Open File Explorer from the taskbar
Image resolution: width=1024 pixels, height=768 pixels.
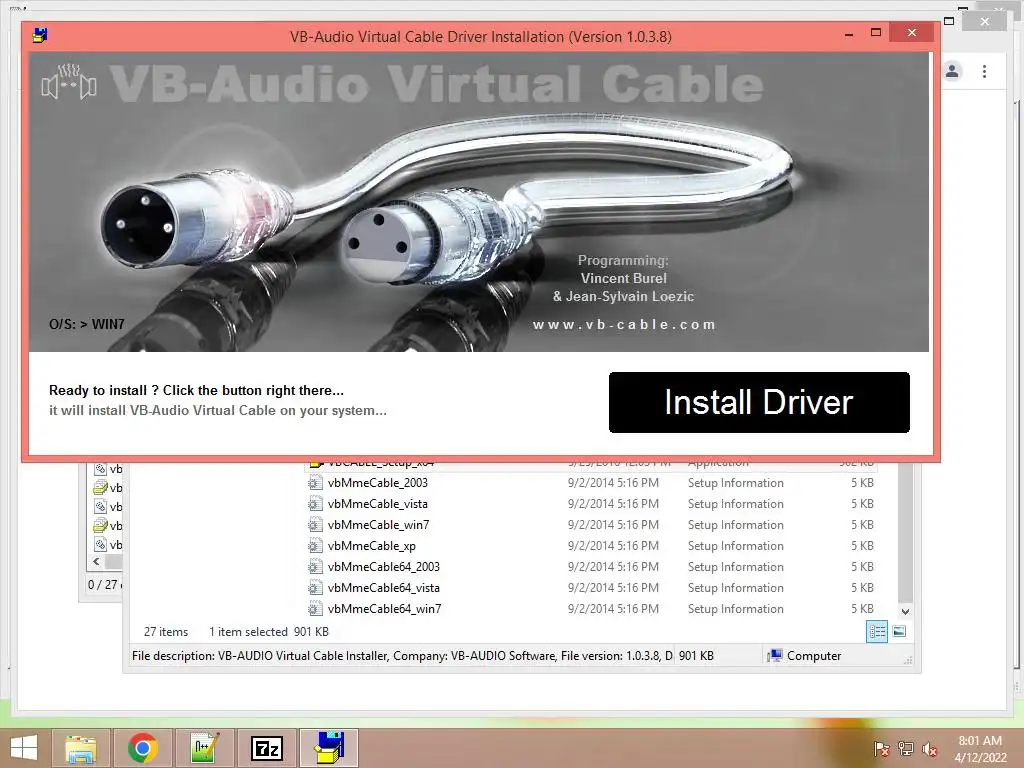(81, 748)
